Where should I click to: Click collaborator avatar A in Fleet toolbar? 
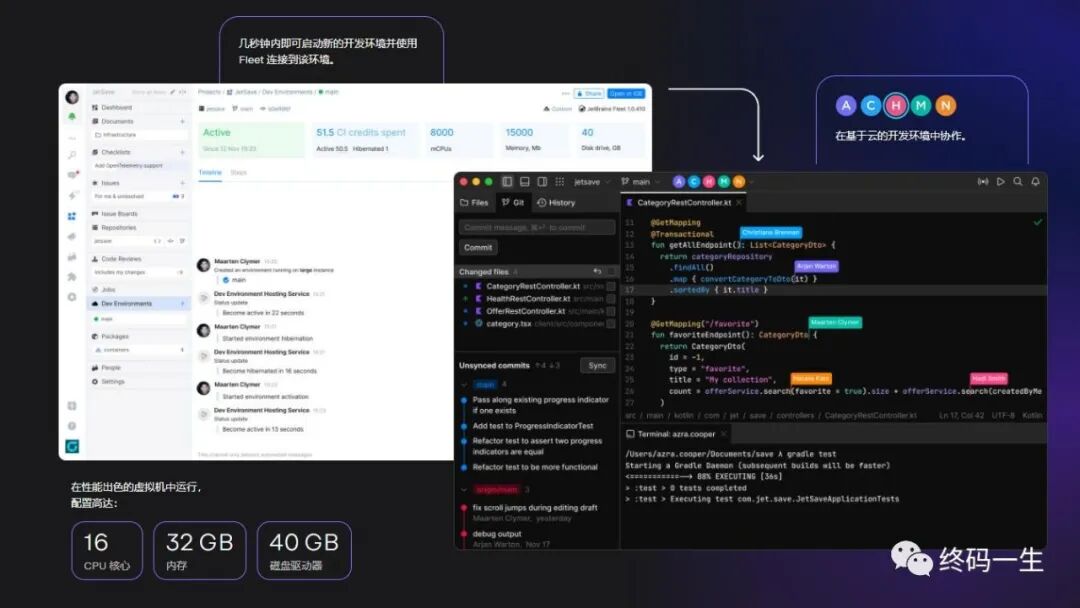tap(678, 182)
